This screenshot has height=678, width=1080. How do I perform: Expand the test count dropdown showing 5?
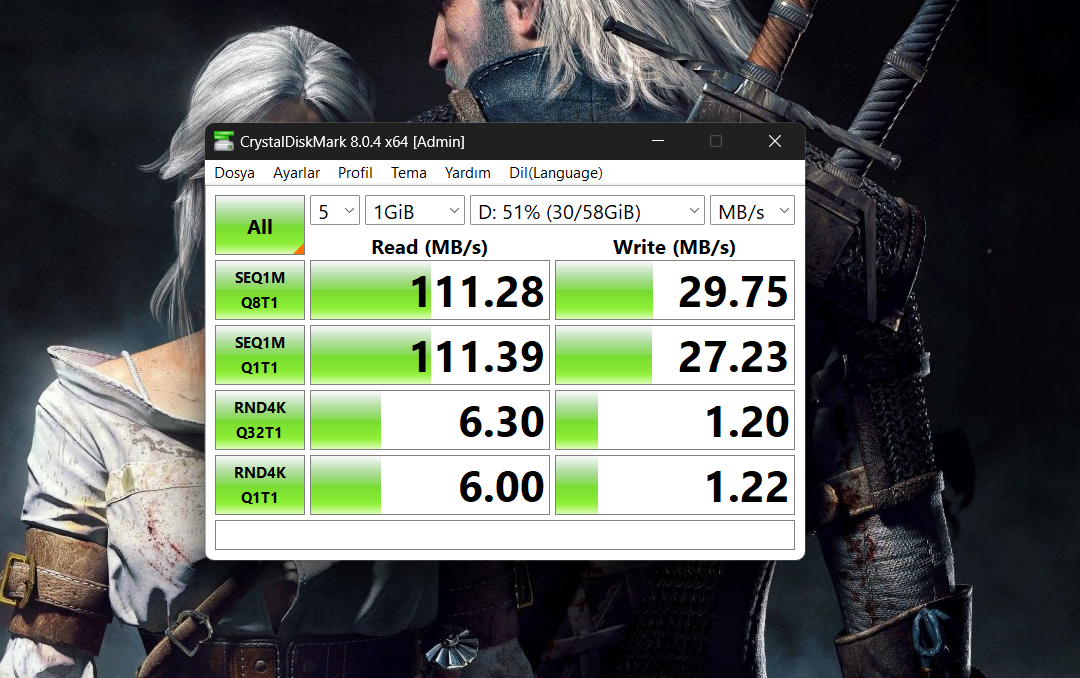coord(335,211)
